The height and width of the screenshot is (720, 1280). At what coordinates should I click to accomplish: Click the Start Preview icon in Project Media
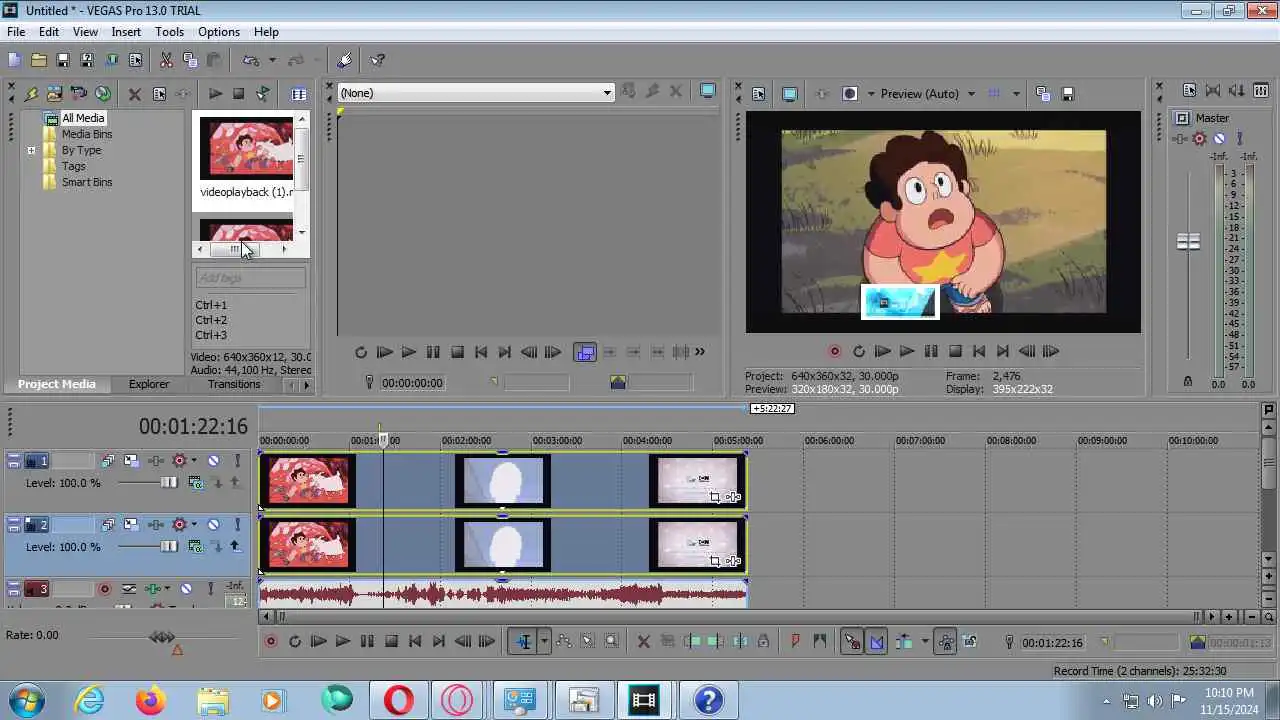[215, 94]
